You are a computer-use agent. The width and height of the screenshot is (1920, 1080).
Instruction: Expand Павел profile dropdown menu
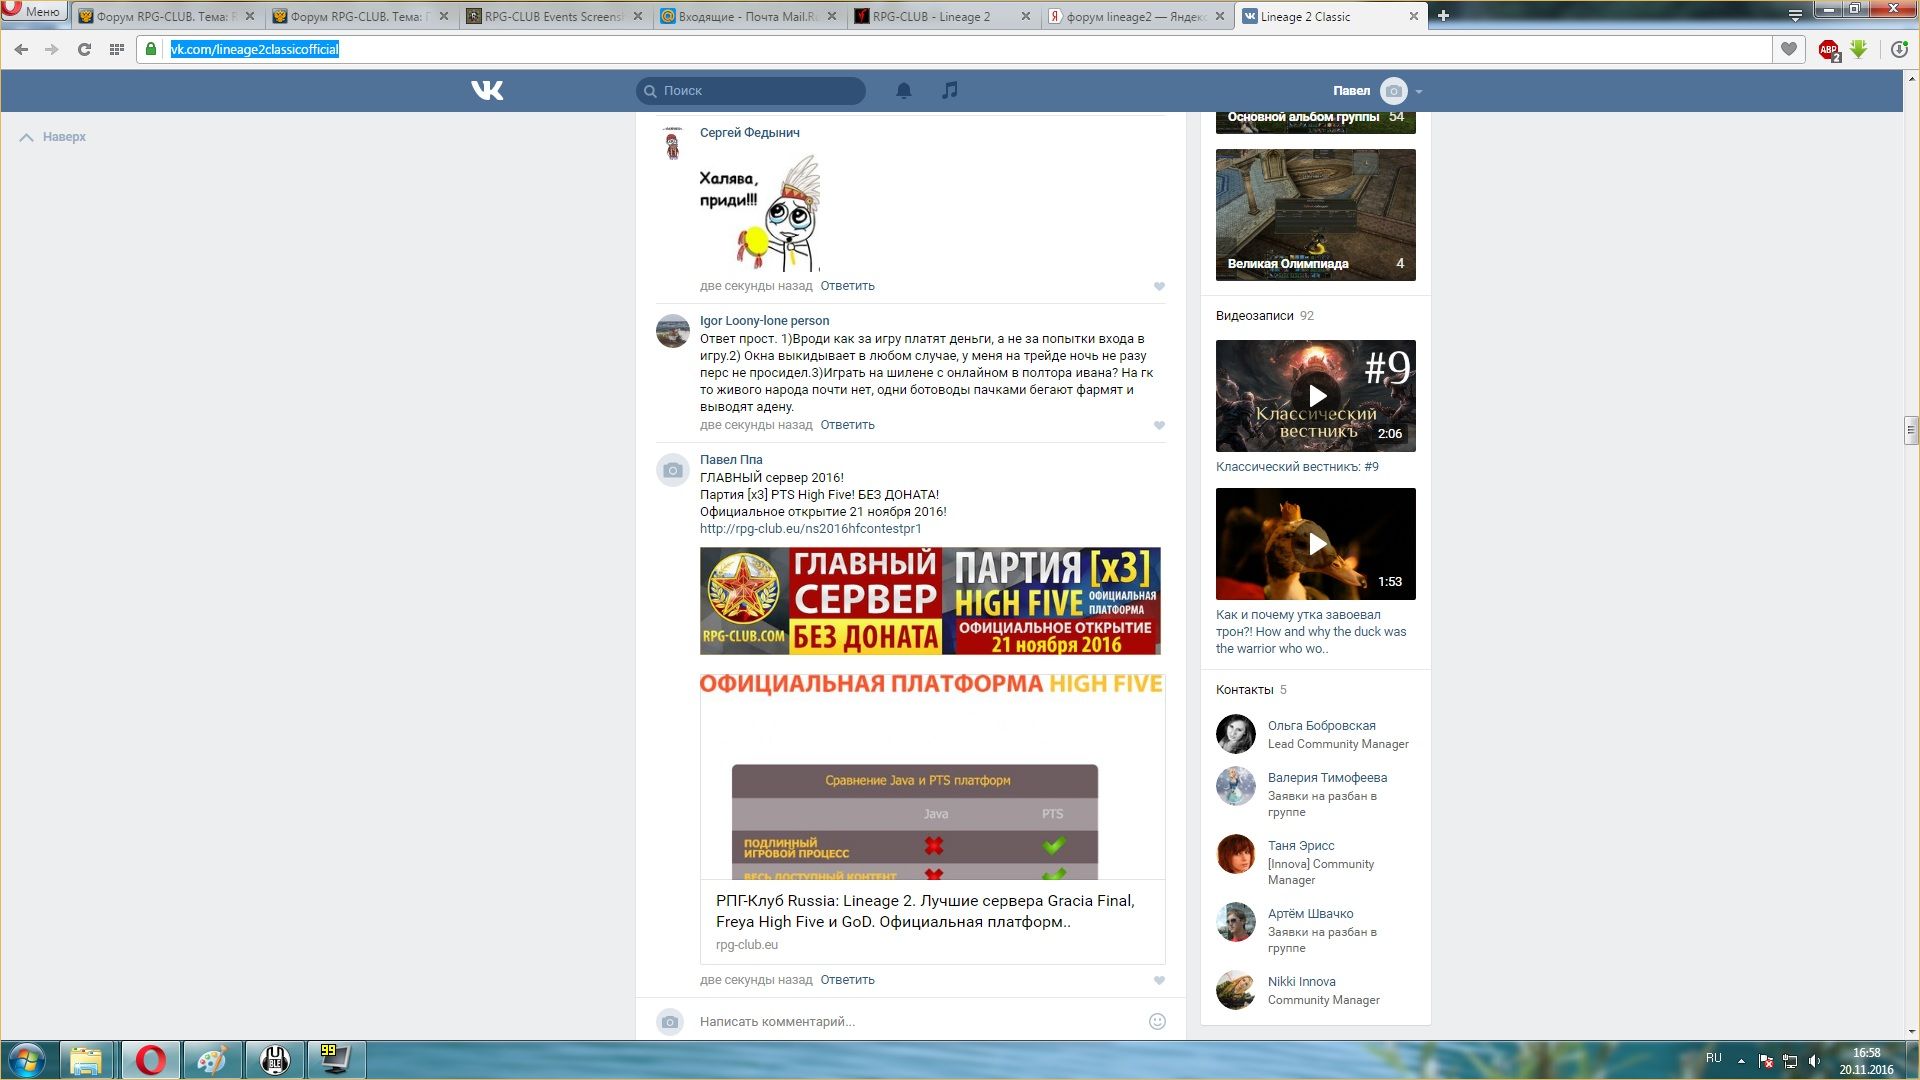(x=1418, y=91)
